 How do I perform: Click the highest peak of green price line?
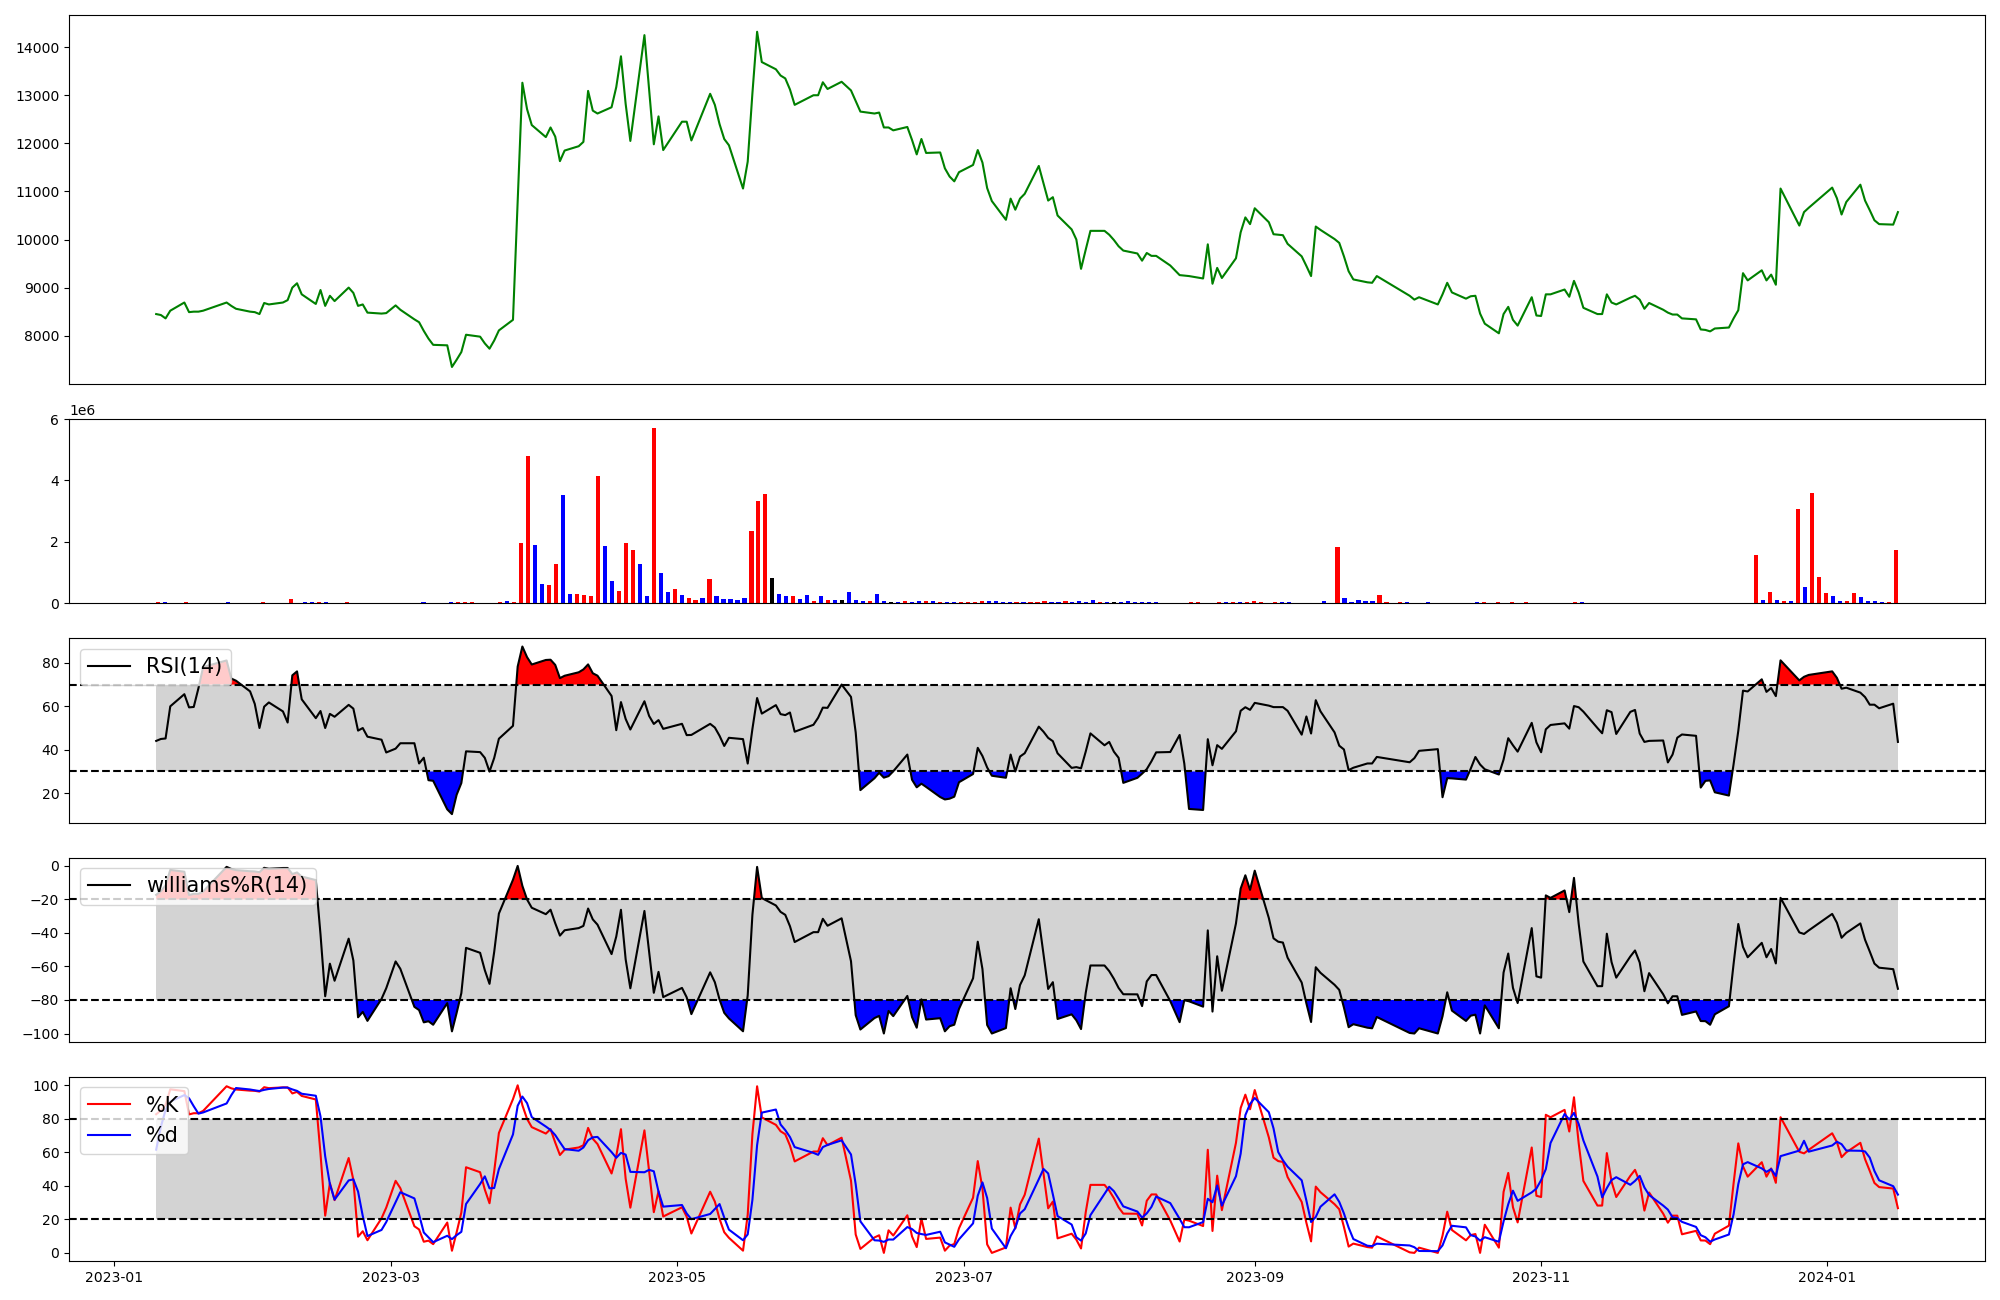point(757,32)
